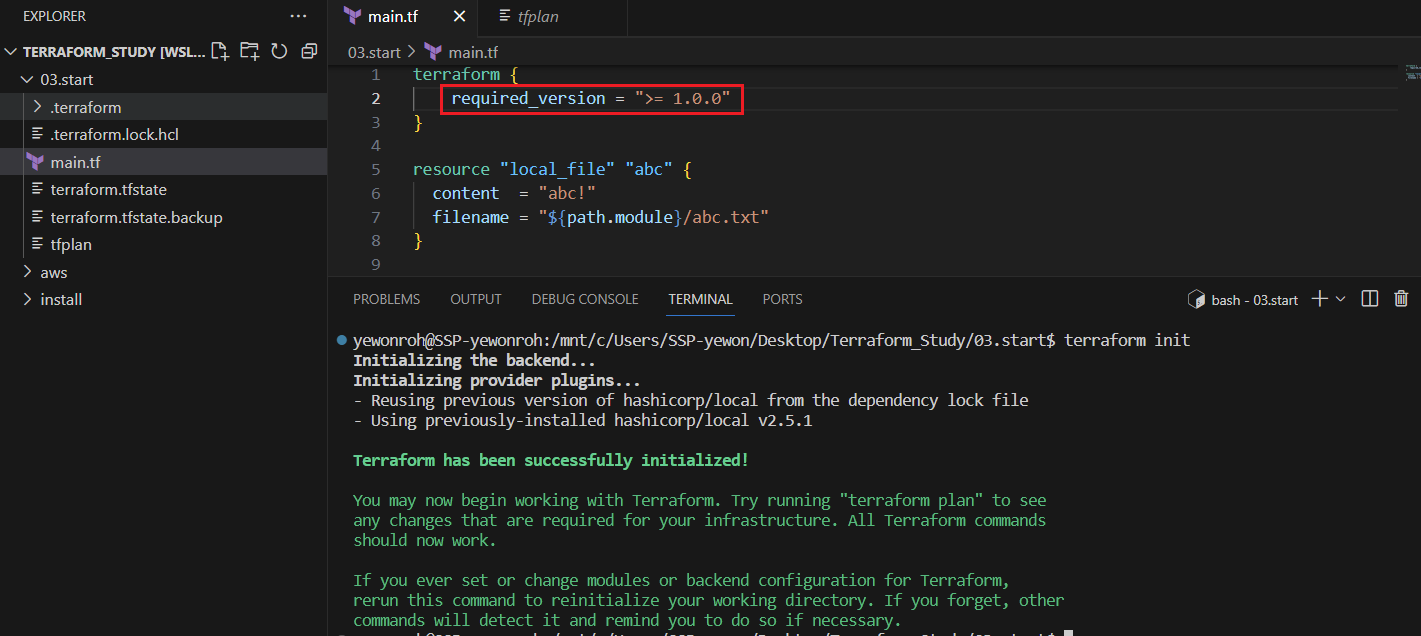Click the bash - 03.start terminal label
This screenshot has width=1421, height=636.
click(x=1255, y=299)
